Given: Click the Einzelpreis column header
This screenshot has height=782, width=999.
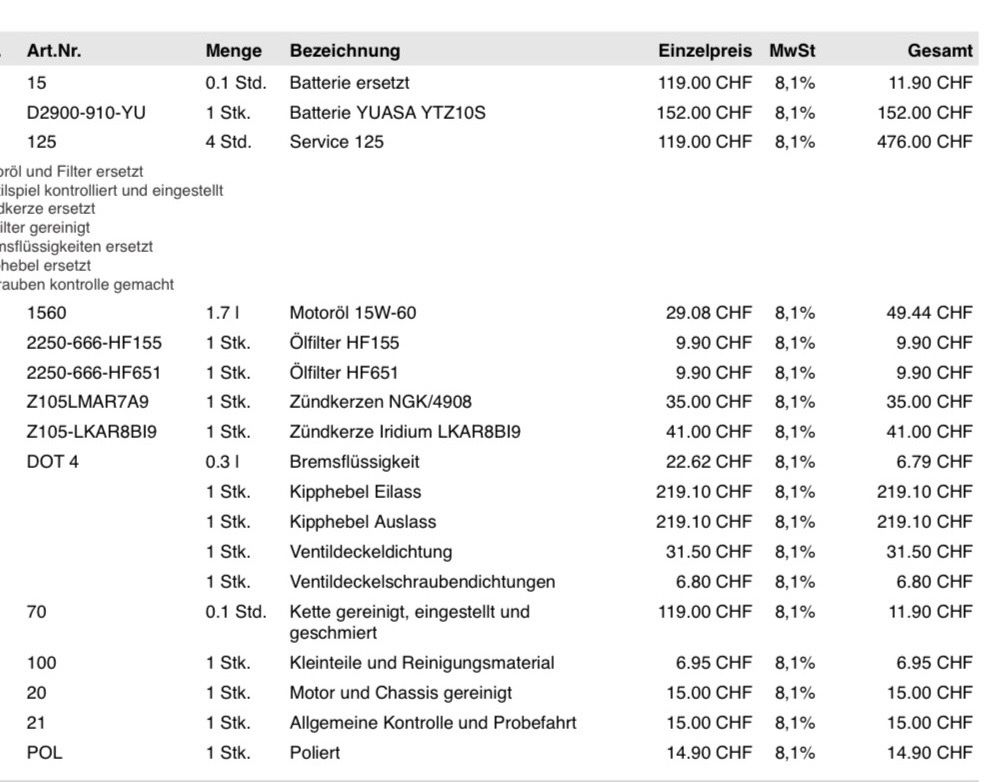Looking at the screenshot, I should pyautogui.click(x=705, y=51).
